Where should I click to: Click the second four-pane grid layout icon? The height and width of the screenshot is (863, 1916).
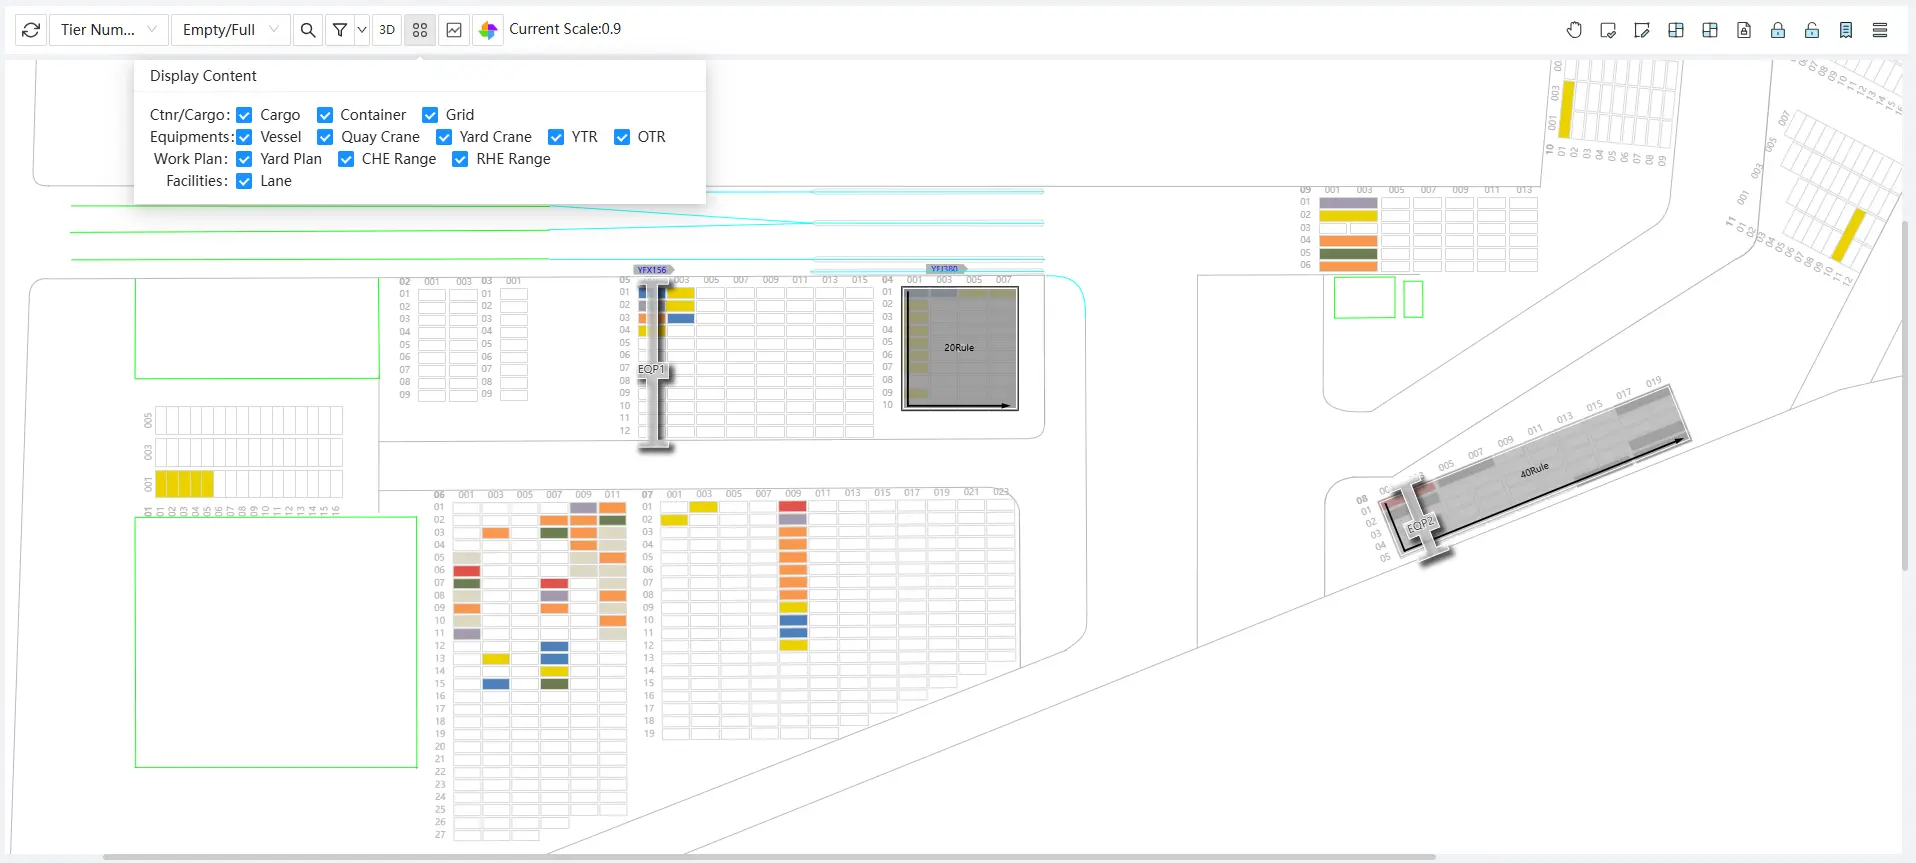(x=1710, y=30)
